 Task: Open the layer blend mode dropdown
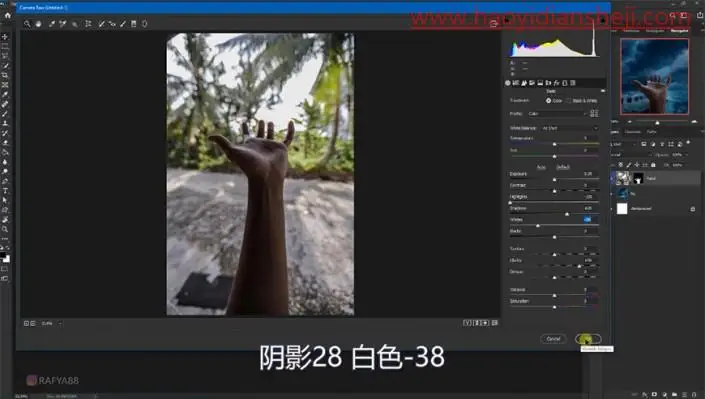(x=631, y=155)
